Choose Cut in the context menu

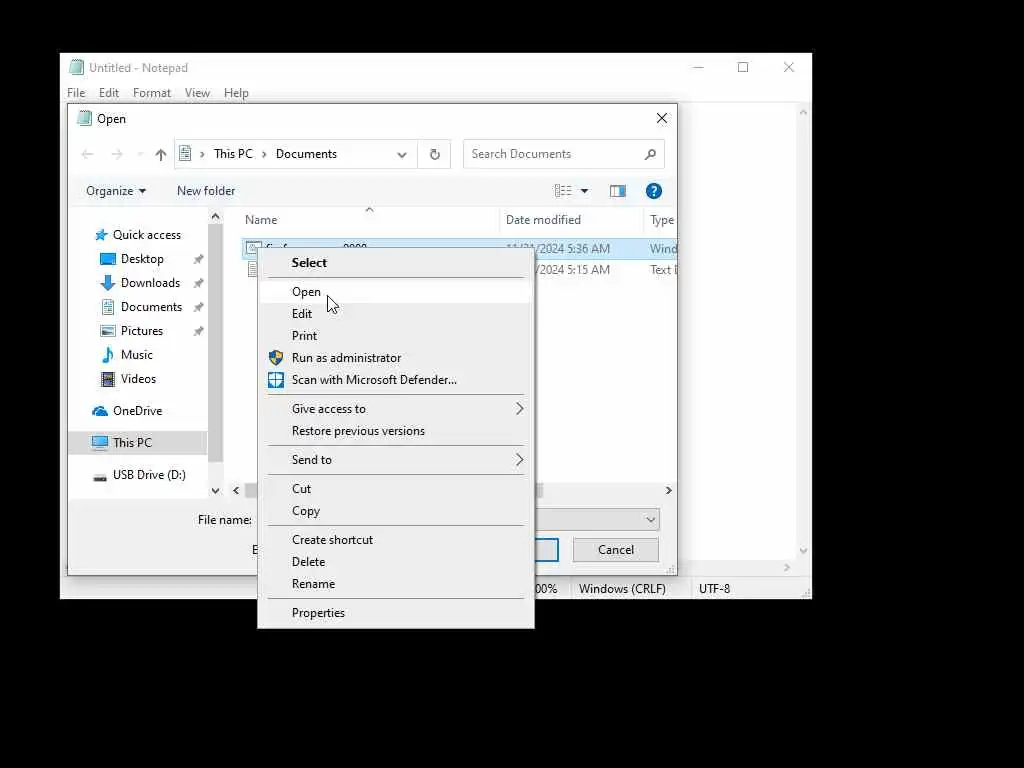[x=396, y=489]
